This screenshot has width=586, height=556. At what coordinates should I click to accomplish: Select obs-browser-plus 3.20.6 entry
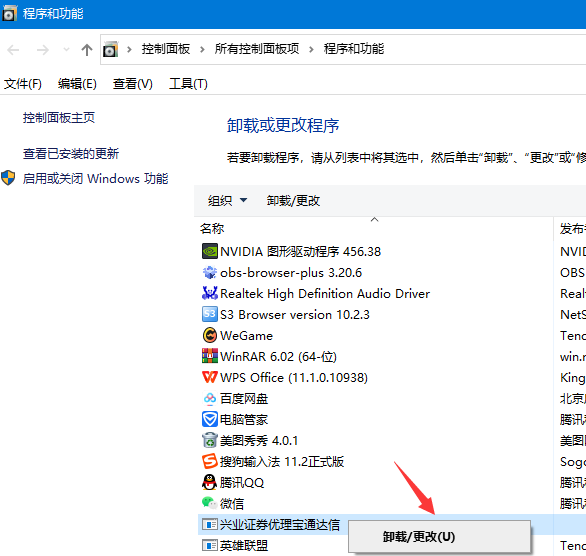click(291, 272)
